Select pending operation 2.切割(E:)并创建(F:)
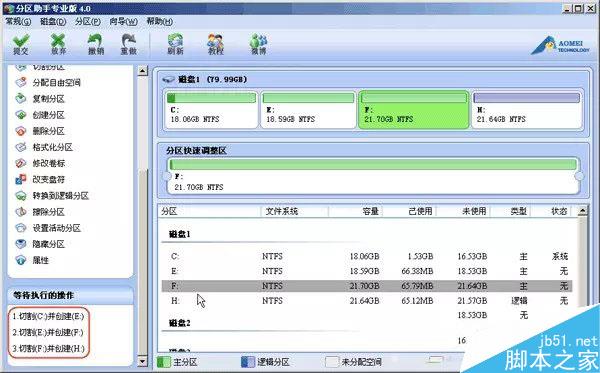600x373 pixels. click(48, 332)
